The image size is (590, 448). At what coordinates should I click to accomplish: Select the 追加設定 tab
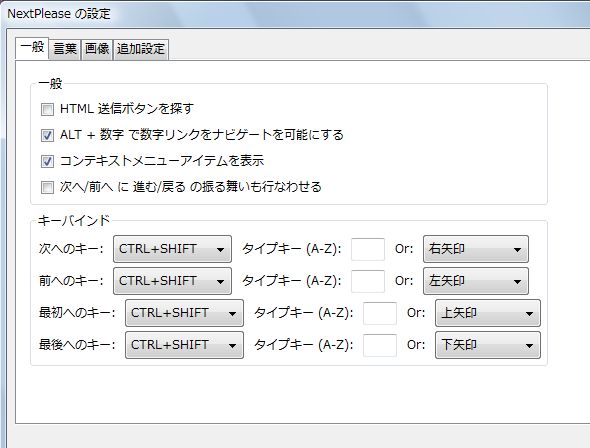(141, 49)
